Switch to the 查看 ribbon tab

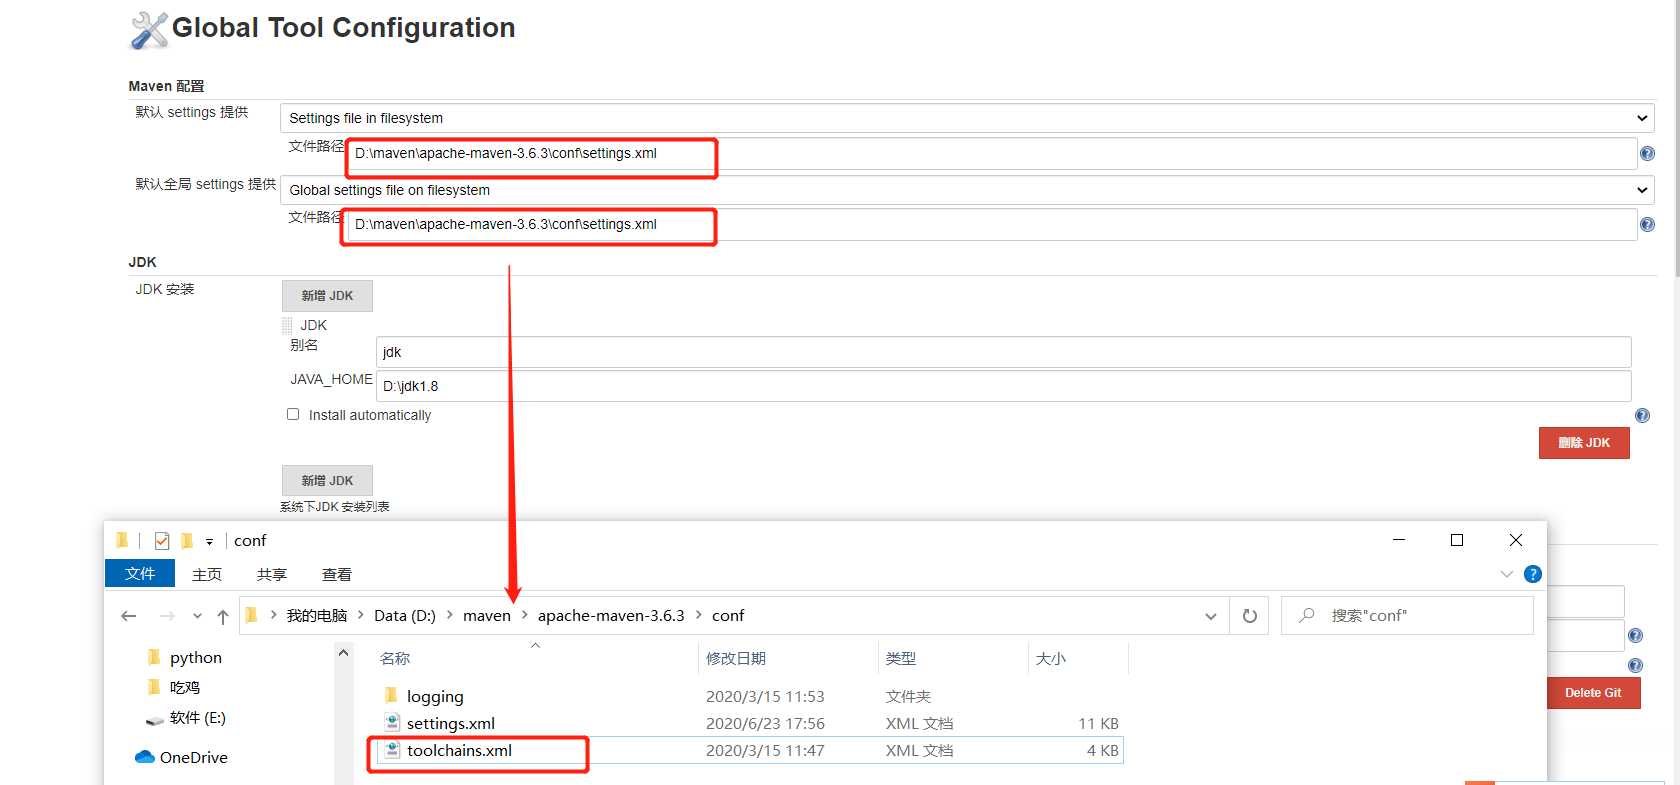[x=337, y=575]
